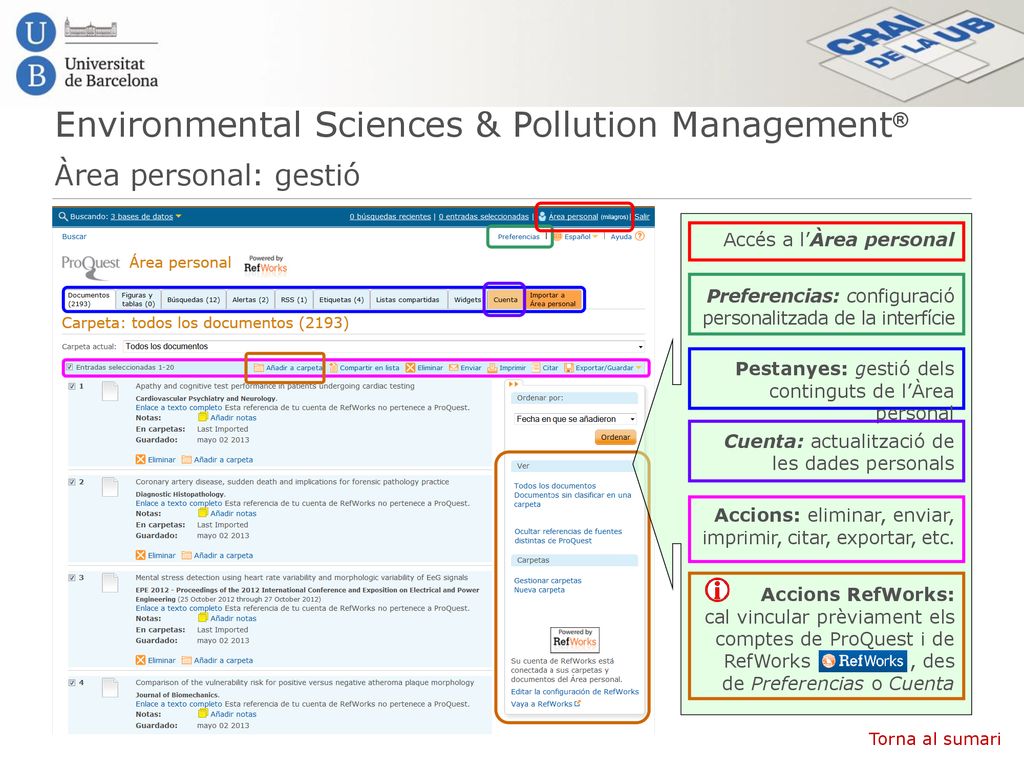Open the Importar a Área personal tab
This screenshot has width=1024, height=768.
553,300
